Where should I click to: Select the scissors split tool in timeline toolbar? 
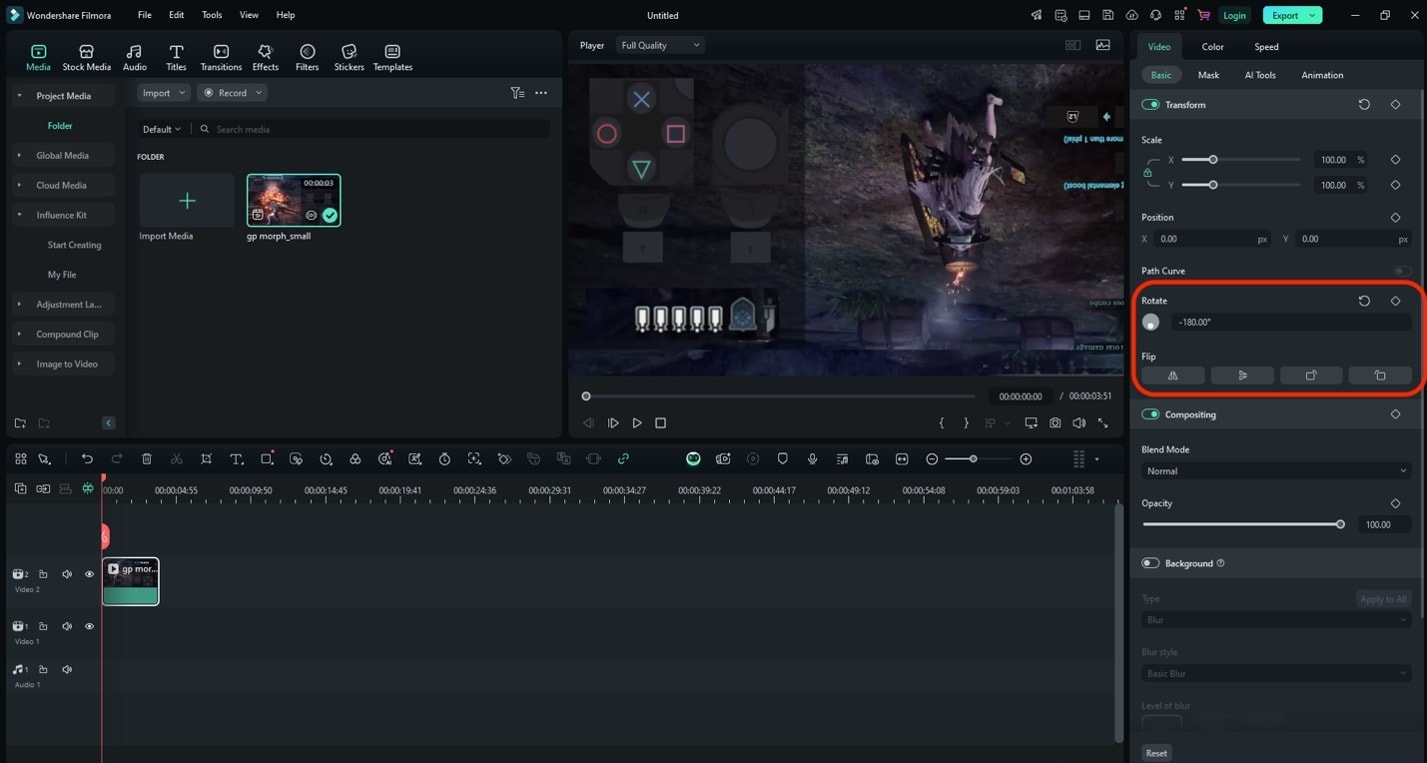coord(176,458)
